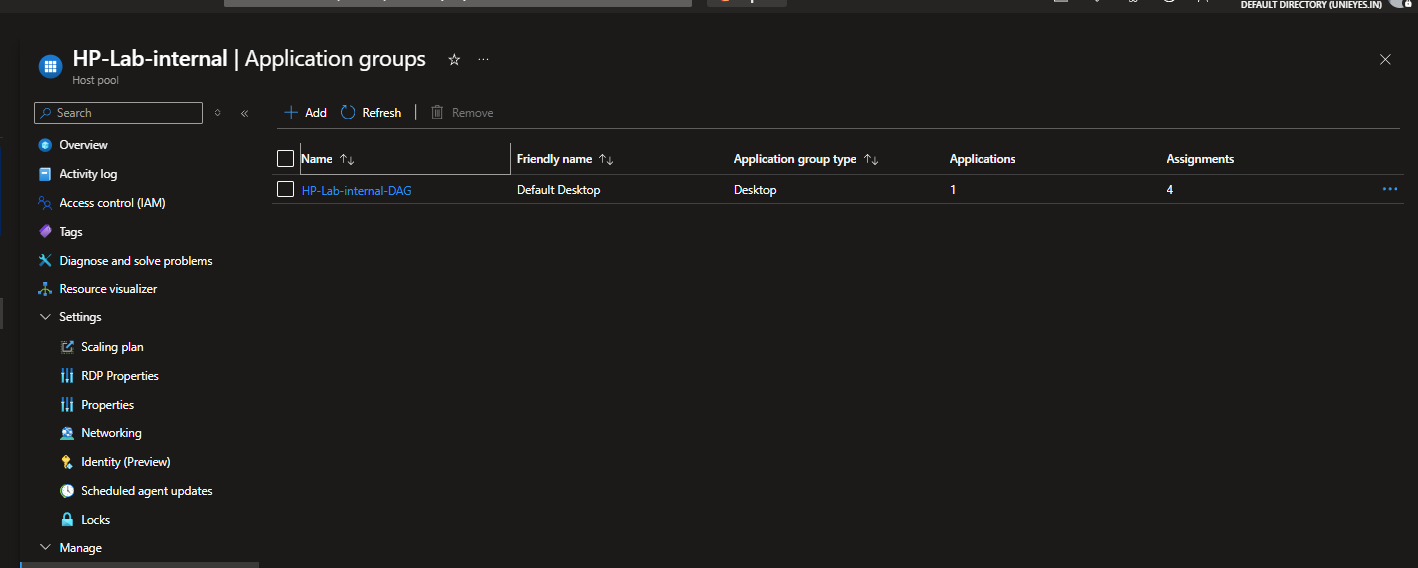Image resolution: width=1418 pixels, height=568 pixels.
Task: Favorite this page with the star icon
Action: (x=454, y=60)
